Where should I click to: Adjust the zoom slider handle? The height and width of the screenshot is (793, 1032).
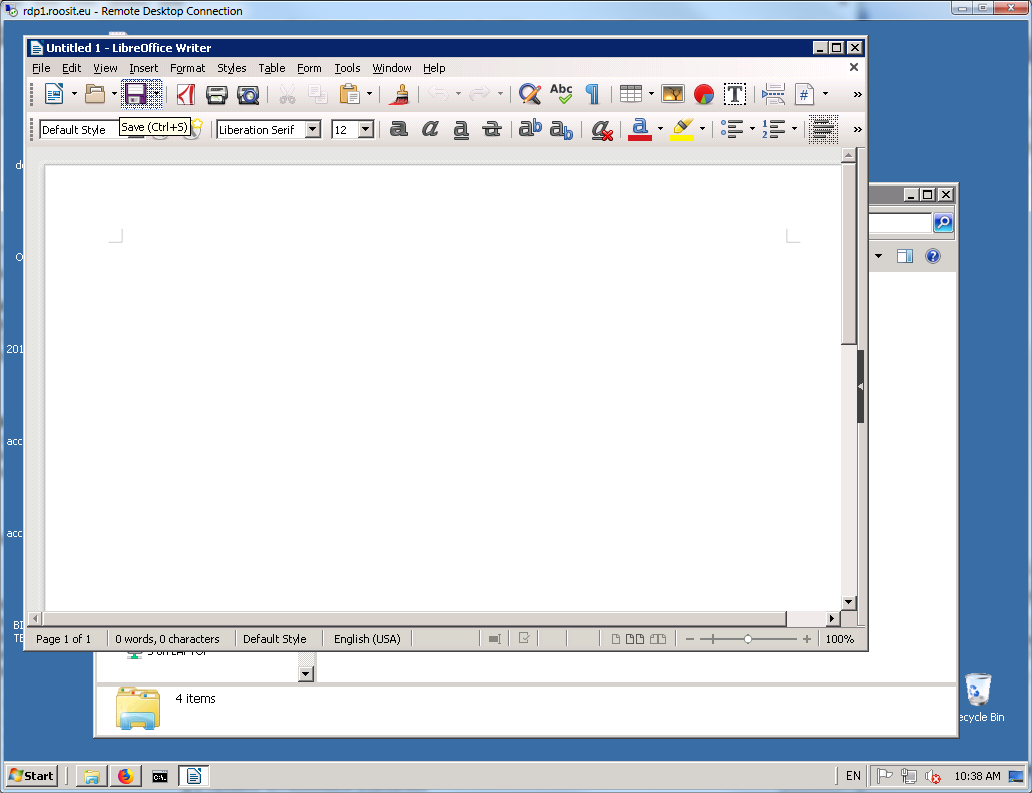[x=748, y=639]
